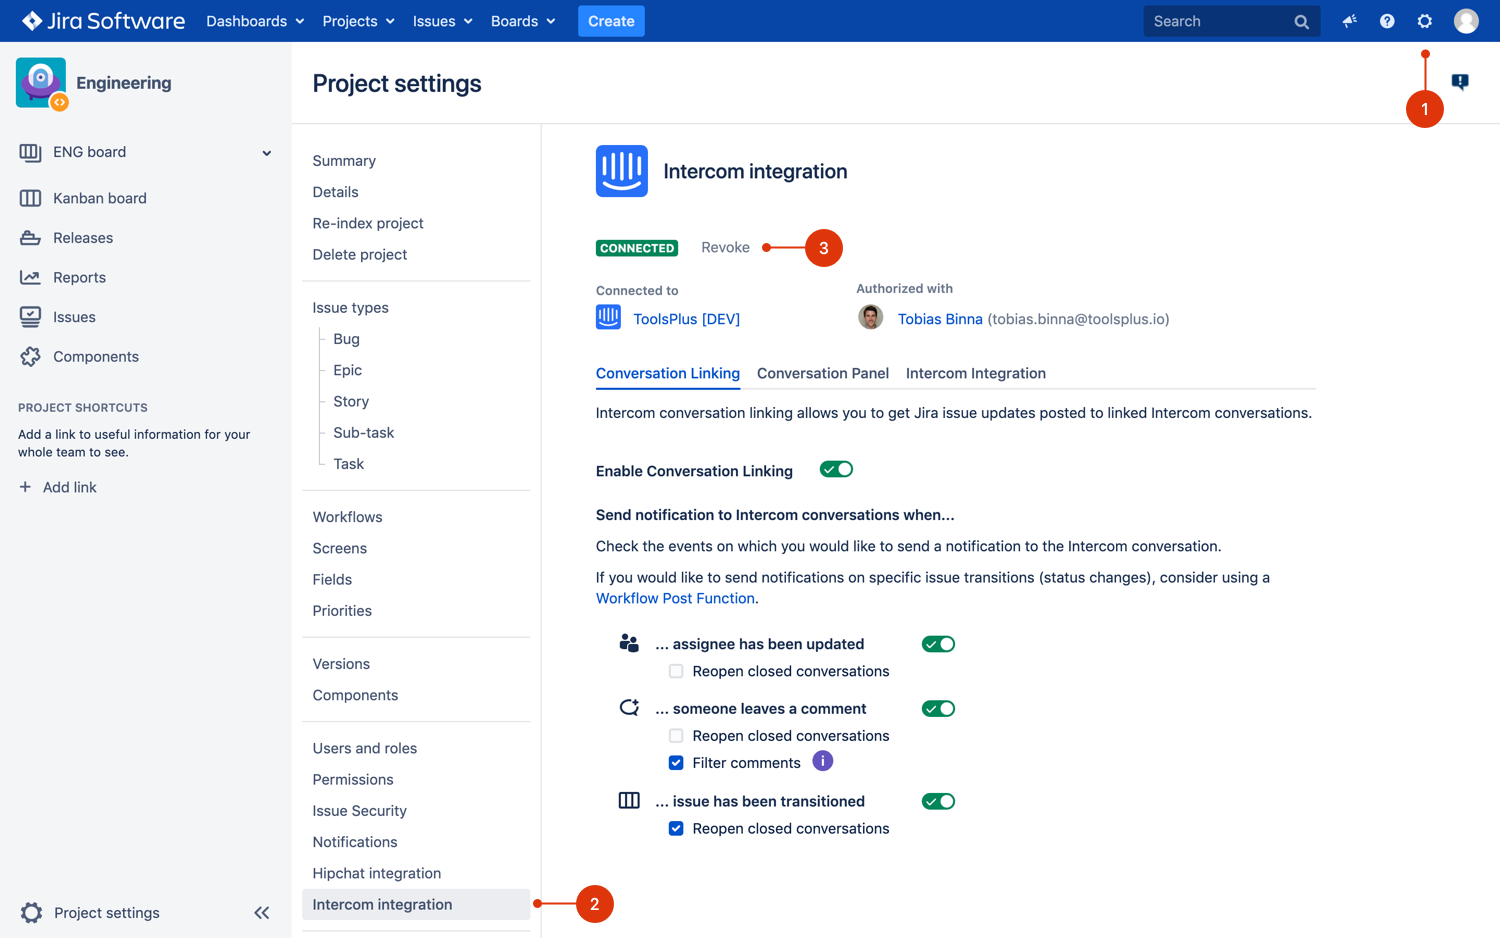Check Reopen closed conversations under assignee updated
The width and height of the screenshot is (1500, 938).
(x=676, y=672)
